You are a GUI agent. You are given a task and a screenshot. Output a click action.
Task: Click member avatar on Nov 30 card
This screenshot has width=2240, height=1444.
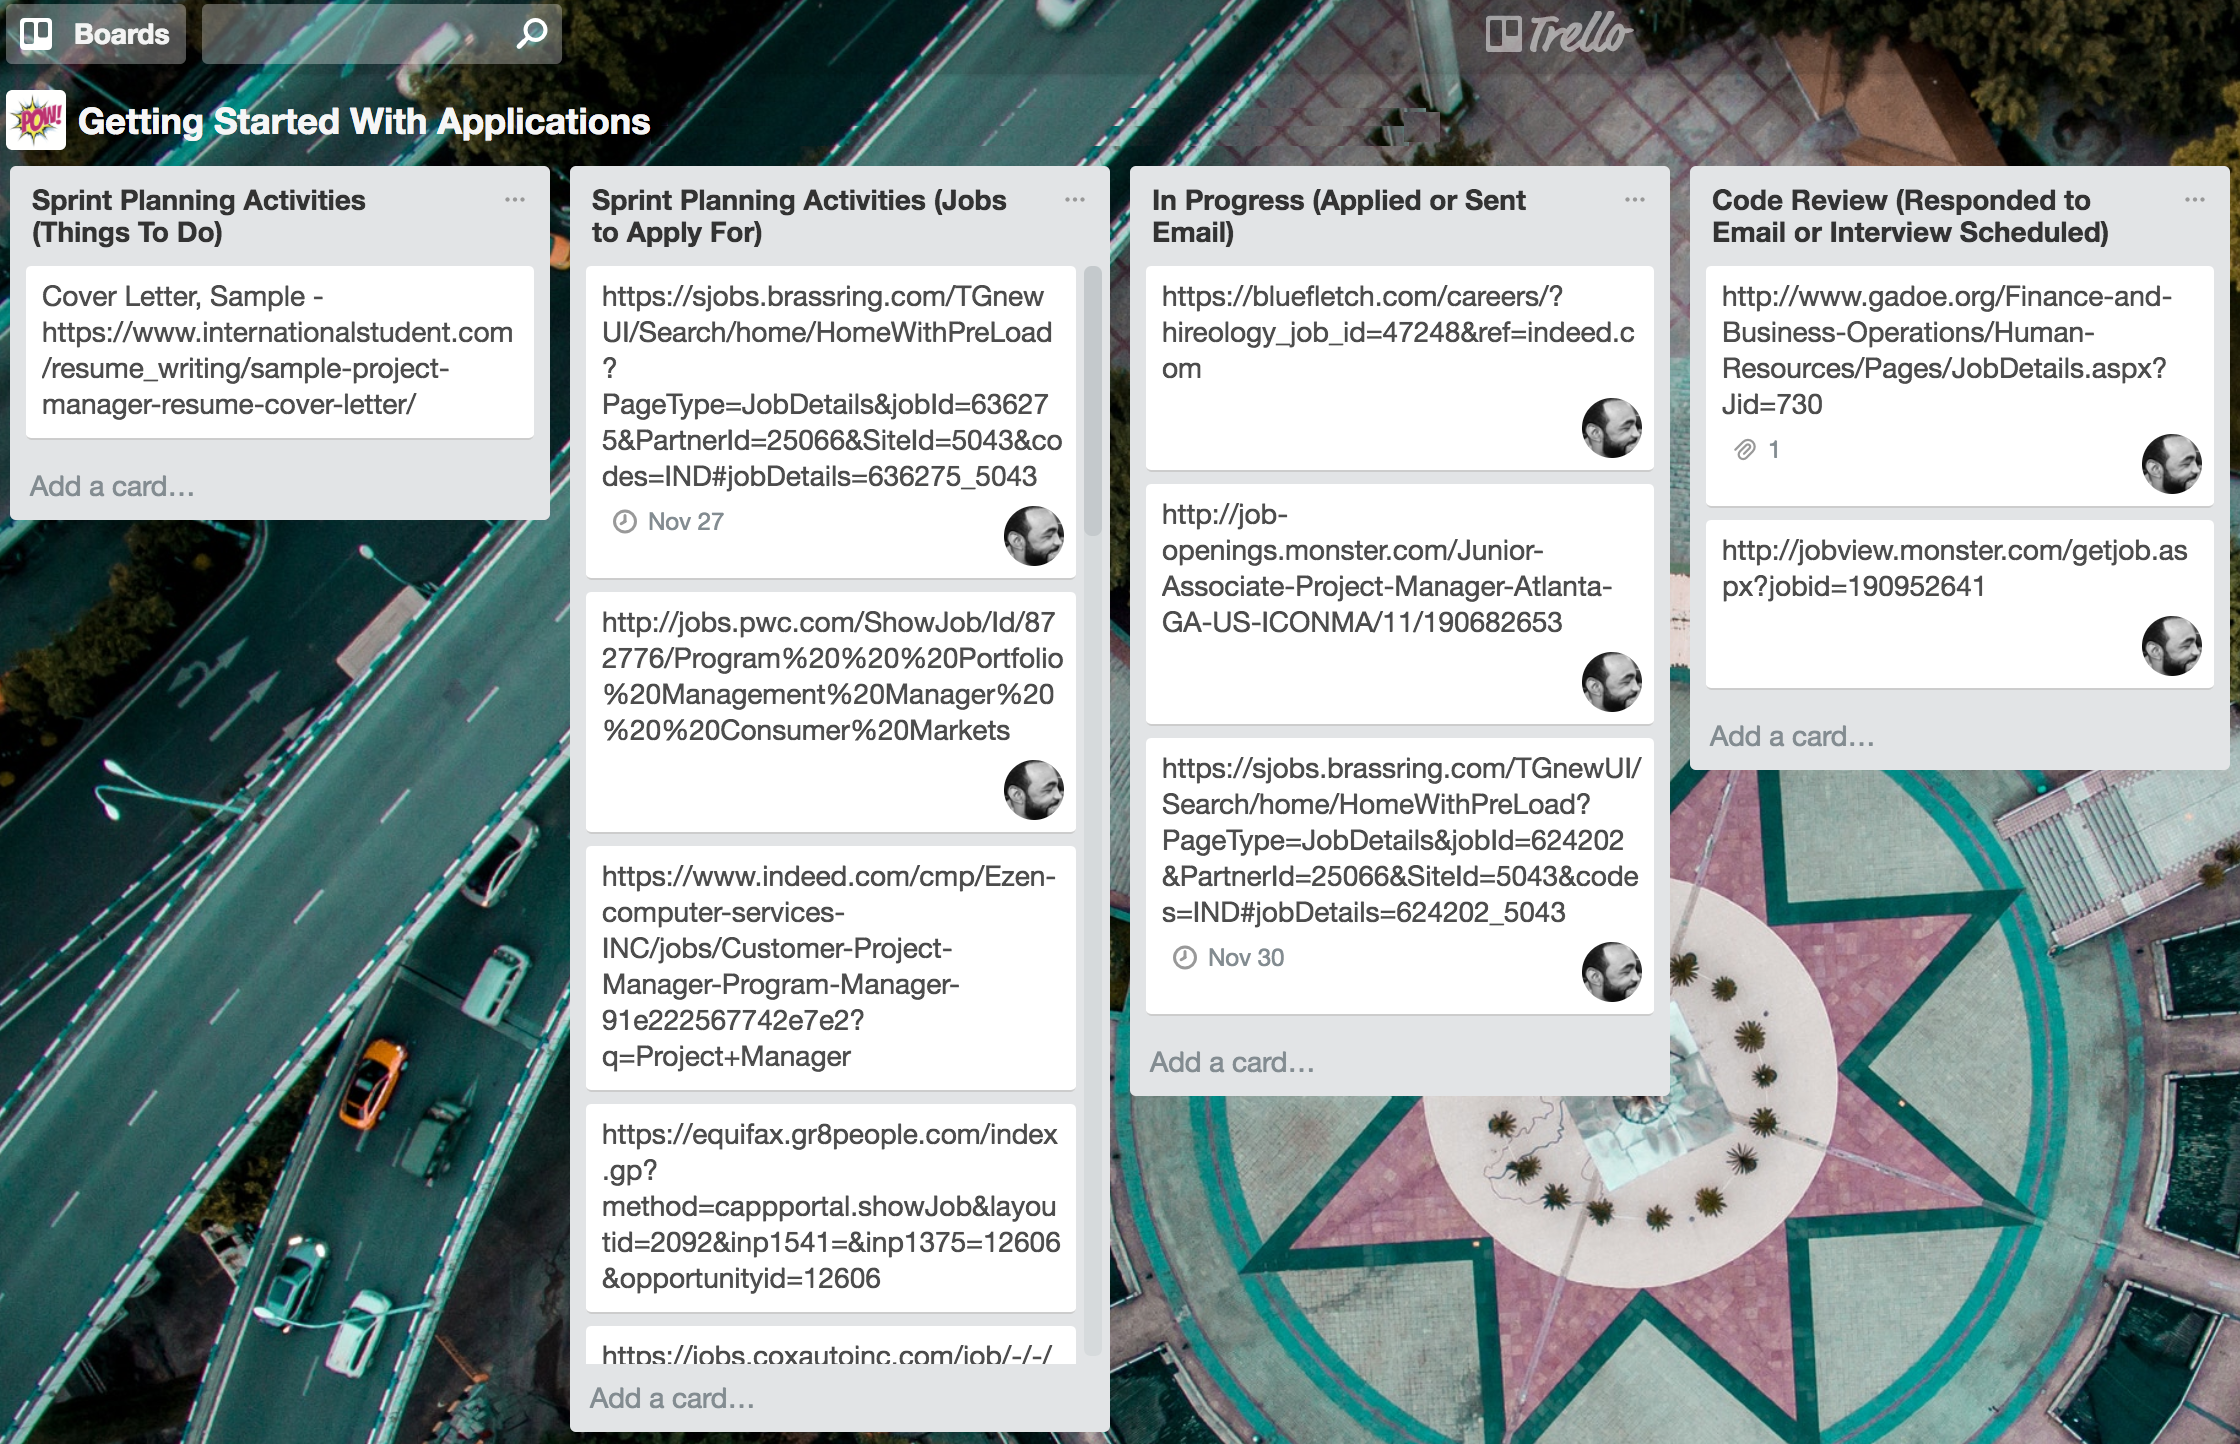(x=1612, y=972)
